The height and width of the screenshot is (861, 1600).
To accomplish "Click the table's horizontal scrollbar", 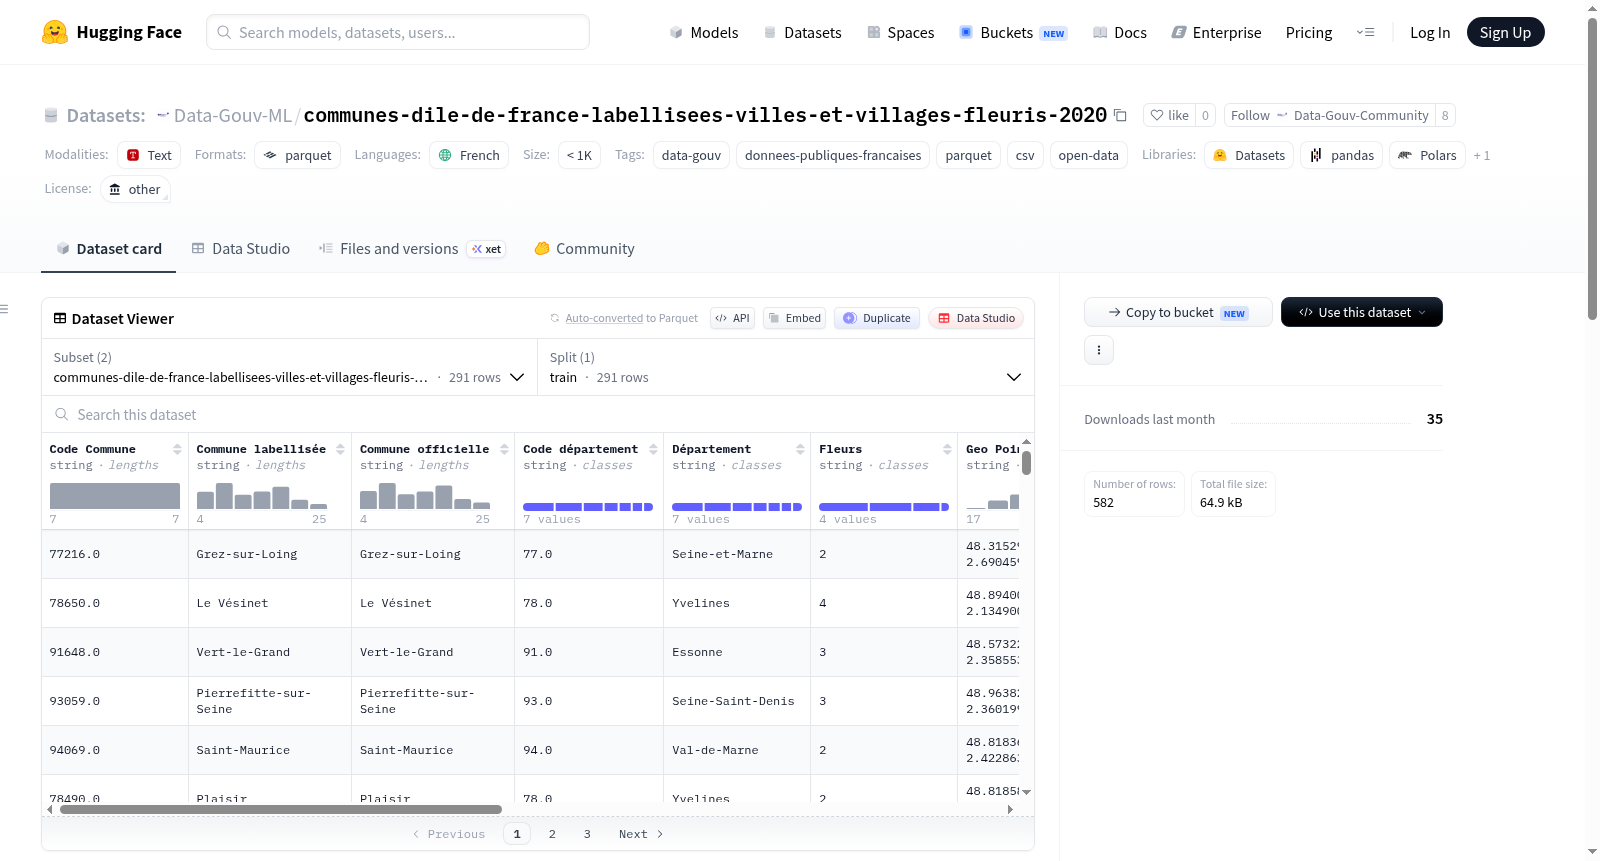I will pyautogui.click(x=281, y=809).
